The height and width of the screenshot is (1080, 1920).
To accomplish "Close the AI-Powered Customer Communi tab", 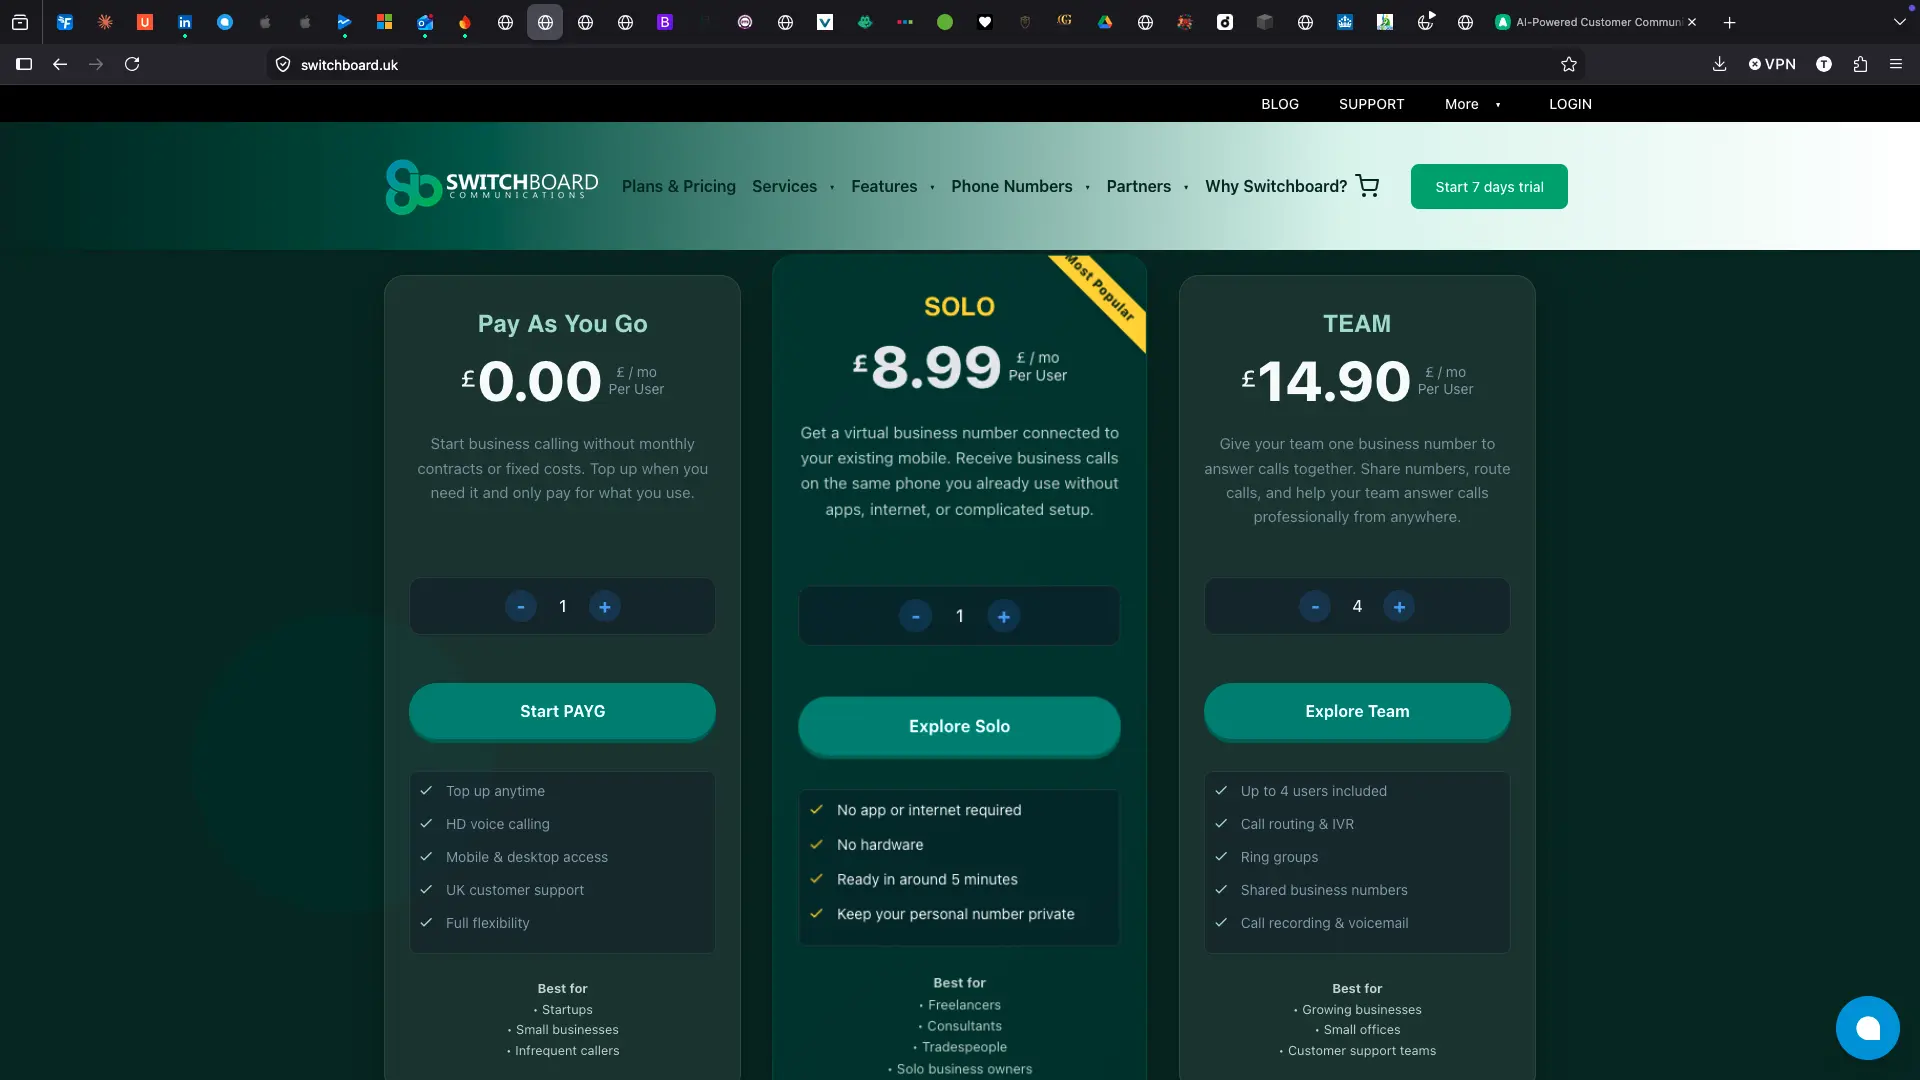I will (x=1692, y=22).
